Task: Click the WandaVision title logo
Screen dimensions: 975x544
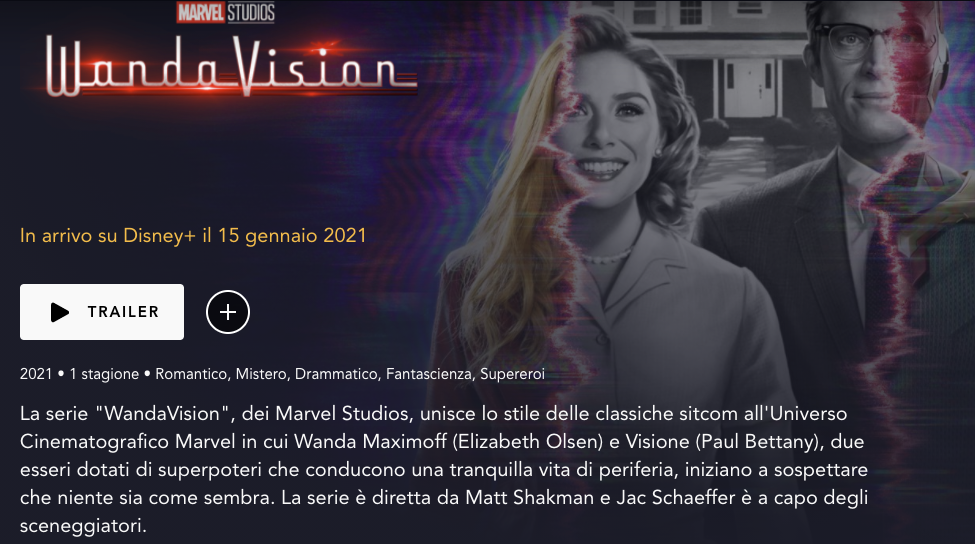Action: pos(231,67)
